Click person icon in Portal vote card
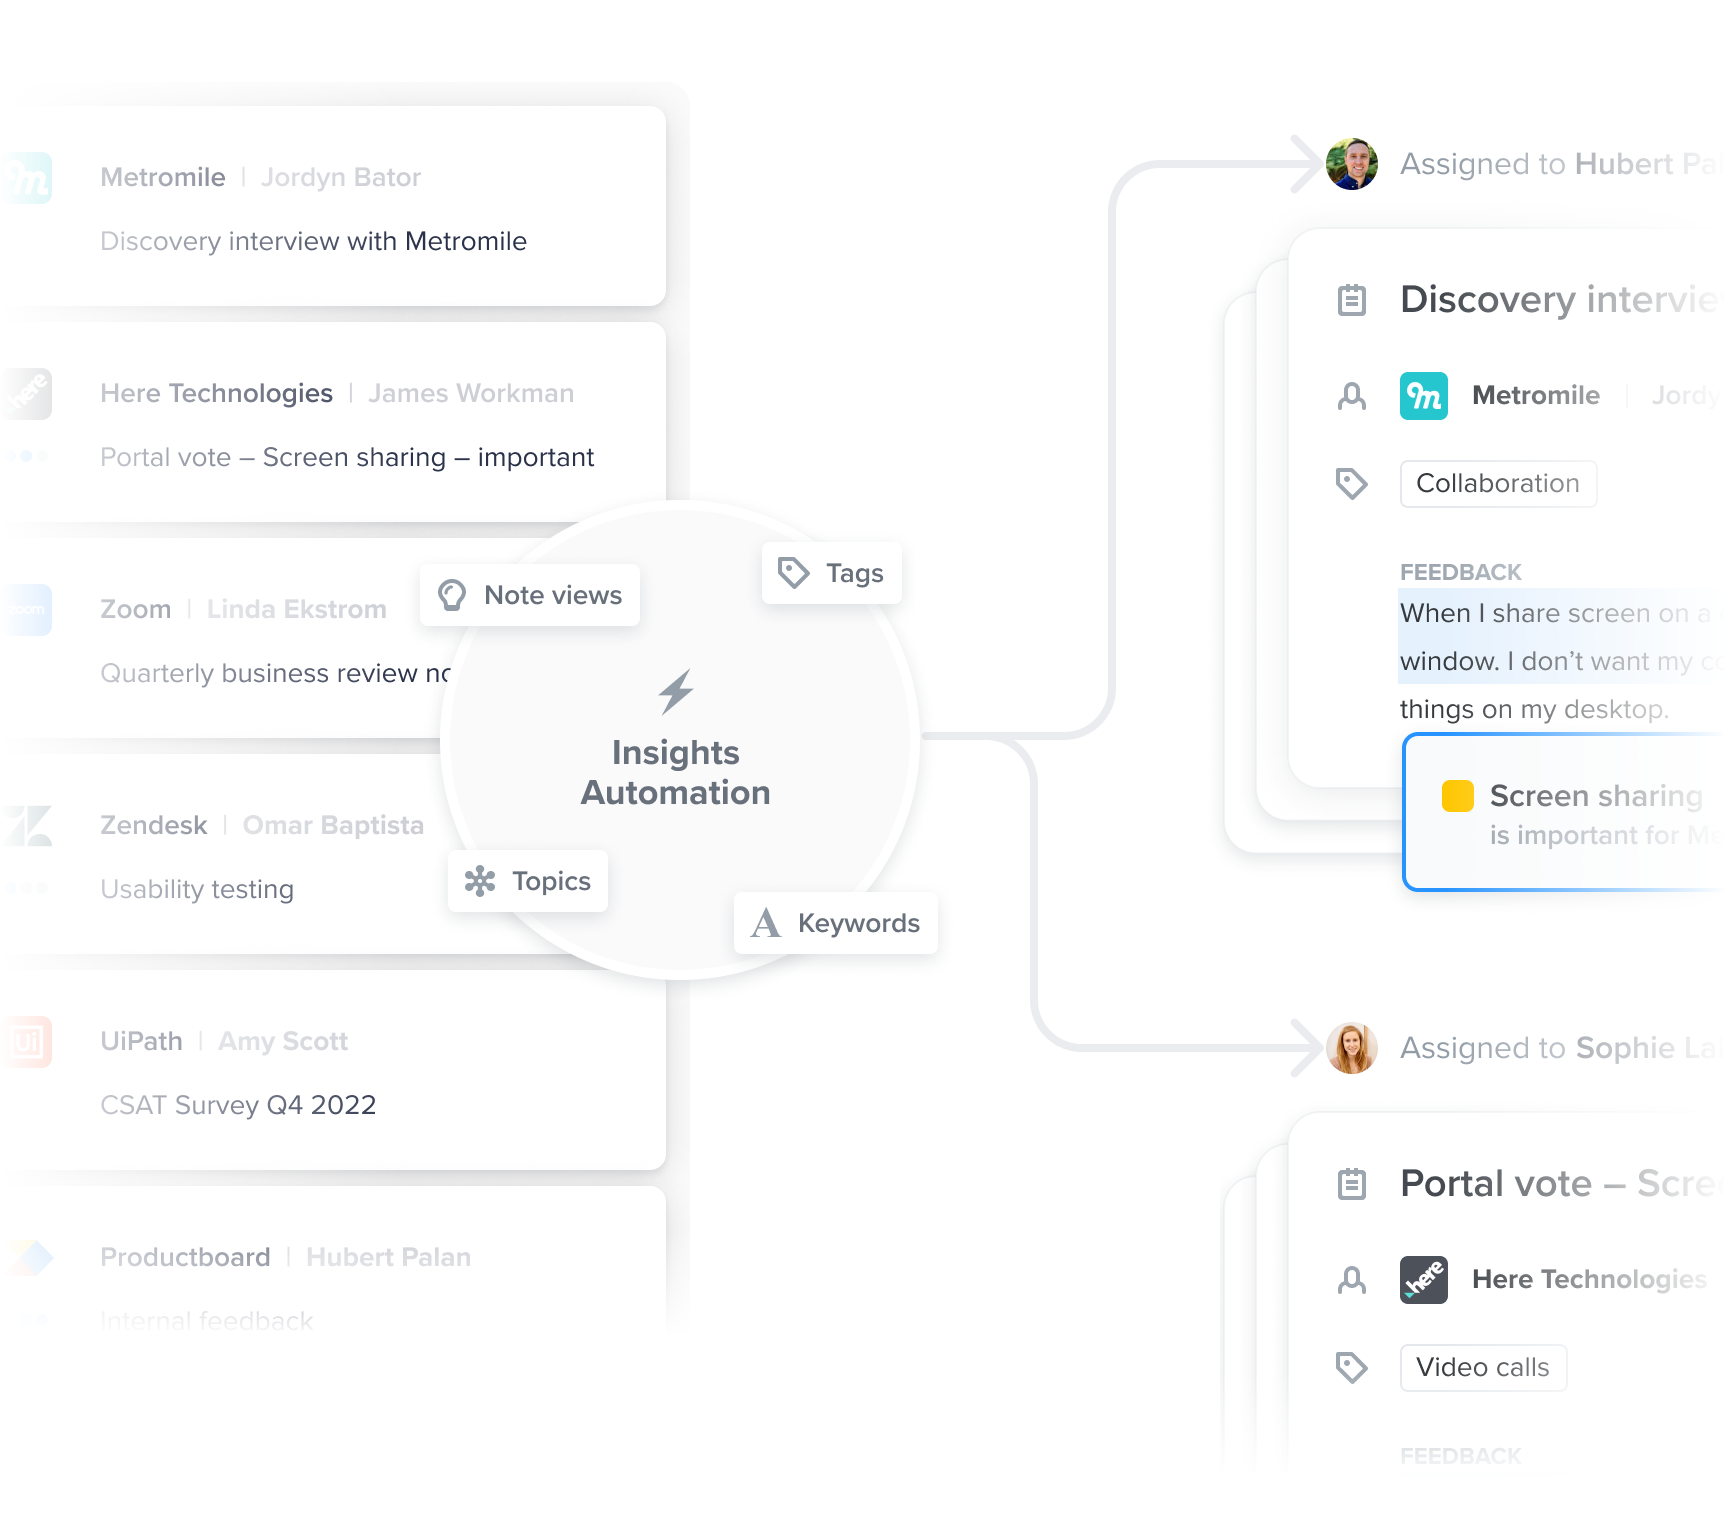 tap(1352, 1280)
